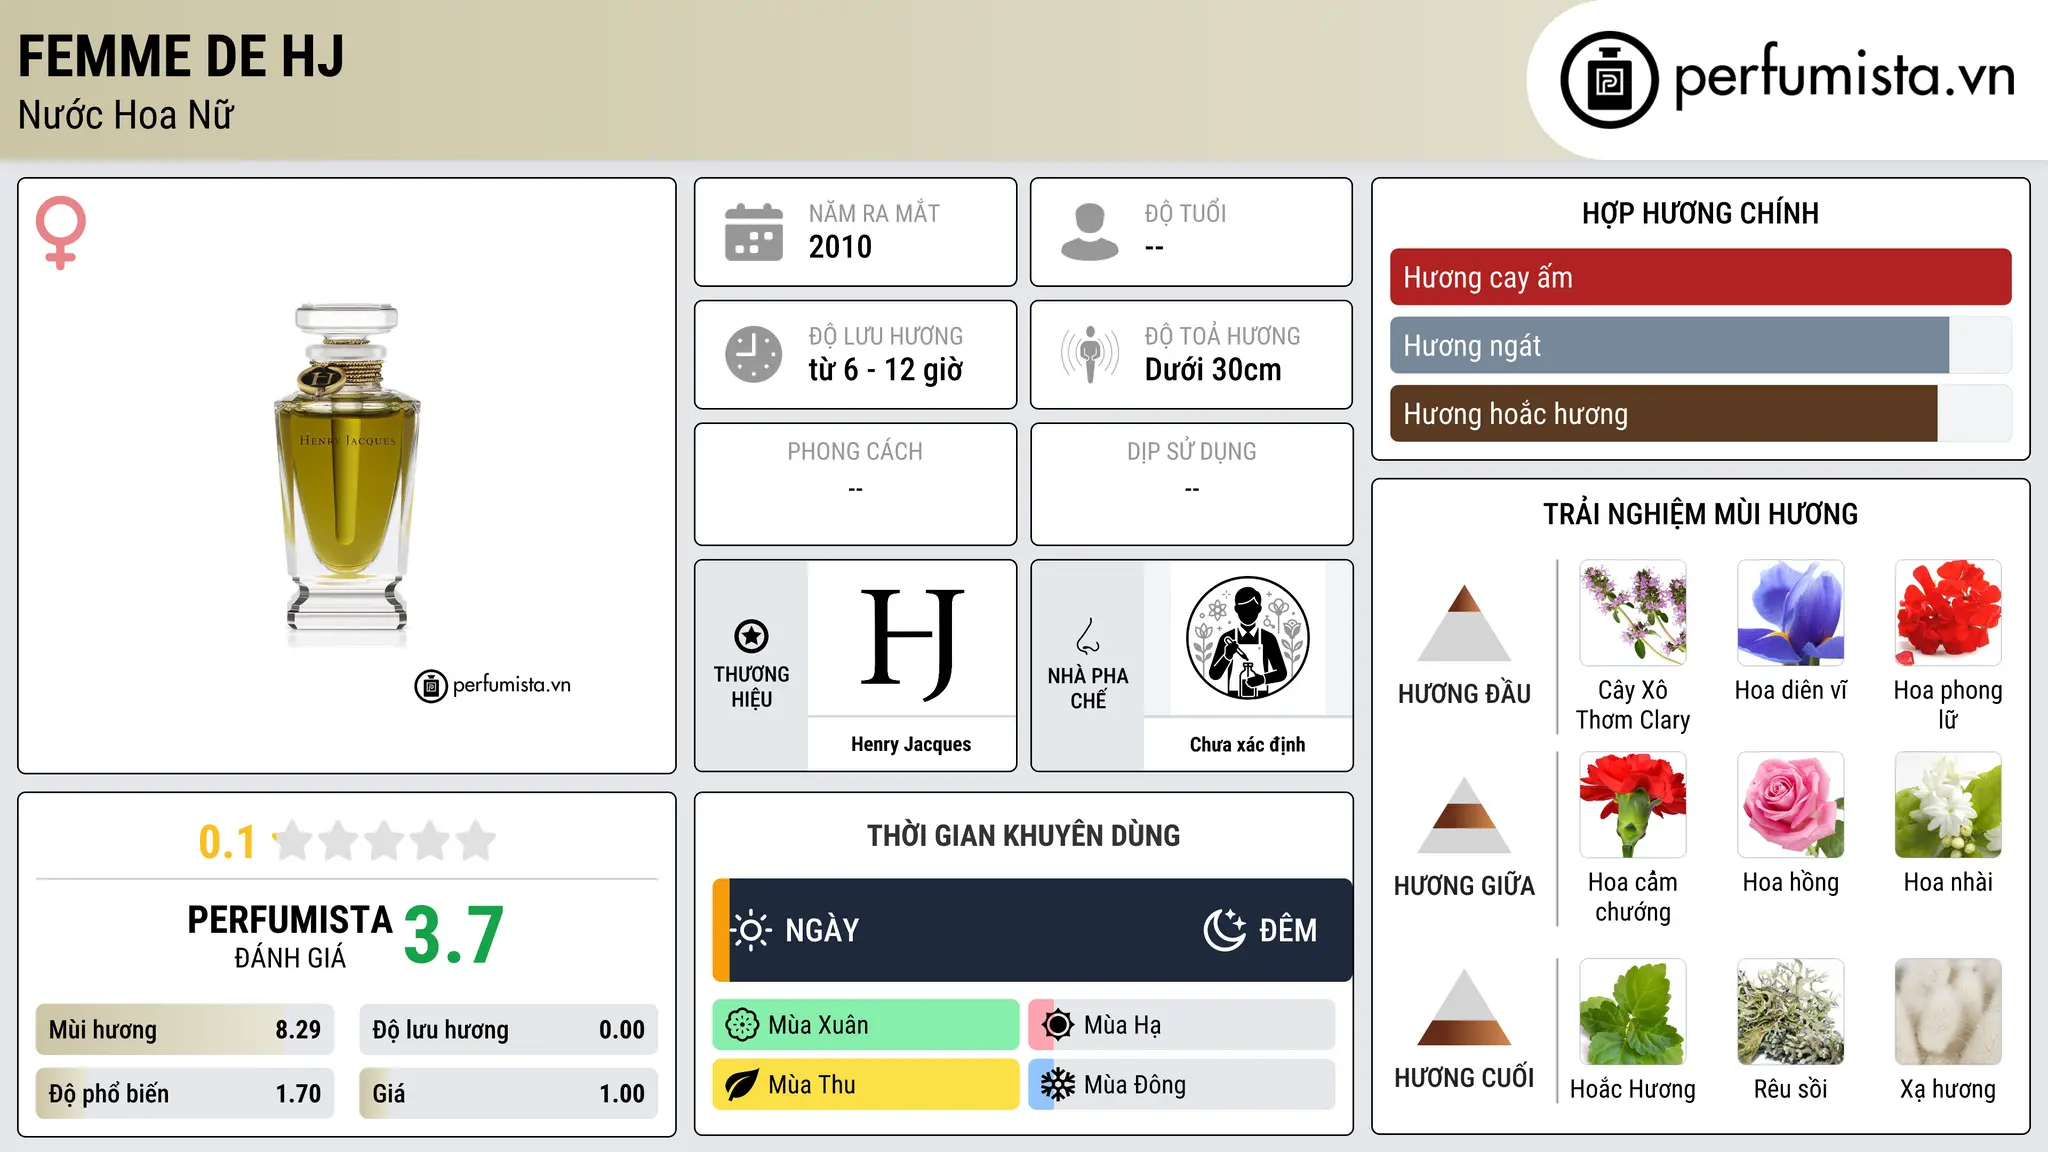This screenshot has width=2048, height=1152.
Task: Click the red Hương cay ấm accord bar
Action: point(1700,277)
